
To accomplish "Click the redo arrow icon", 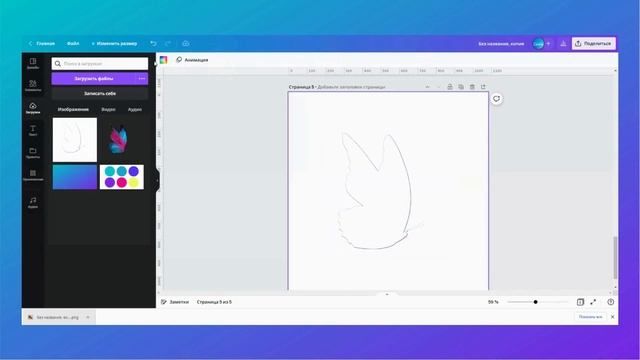I will 168,43.
